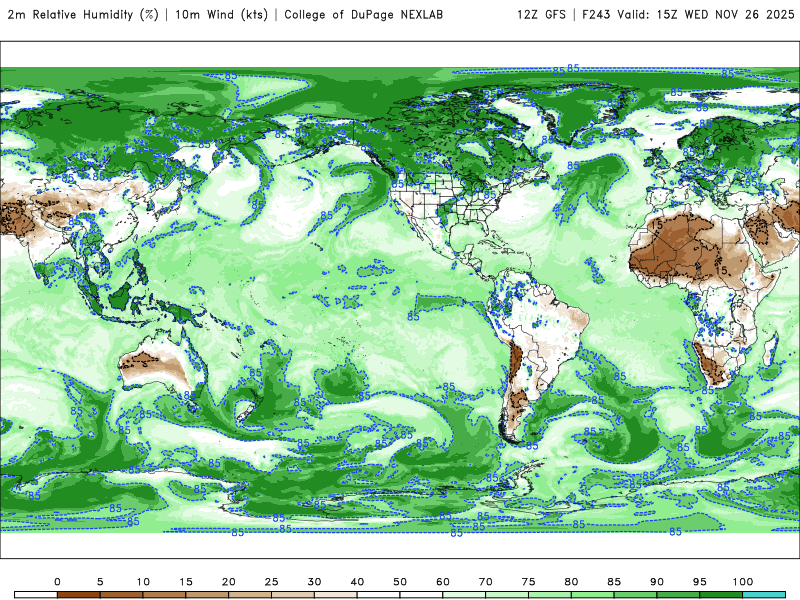Click the 'College of DuPage NEXLAB' text
800x600 pixels.
click(363, 15)
